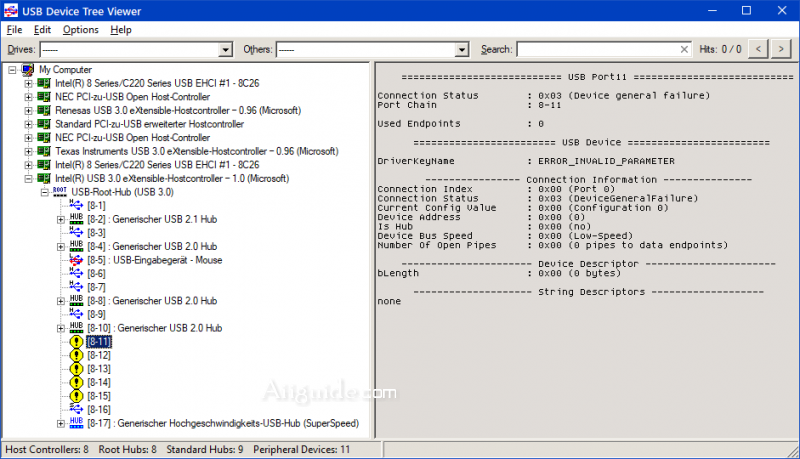Open the Edit menu
Screen dimensions: 800x459
pyautogui.click(x=42, y=30)
